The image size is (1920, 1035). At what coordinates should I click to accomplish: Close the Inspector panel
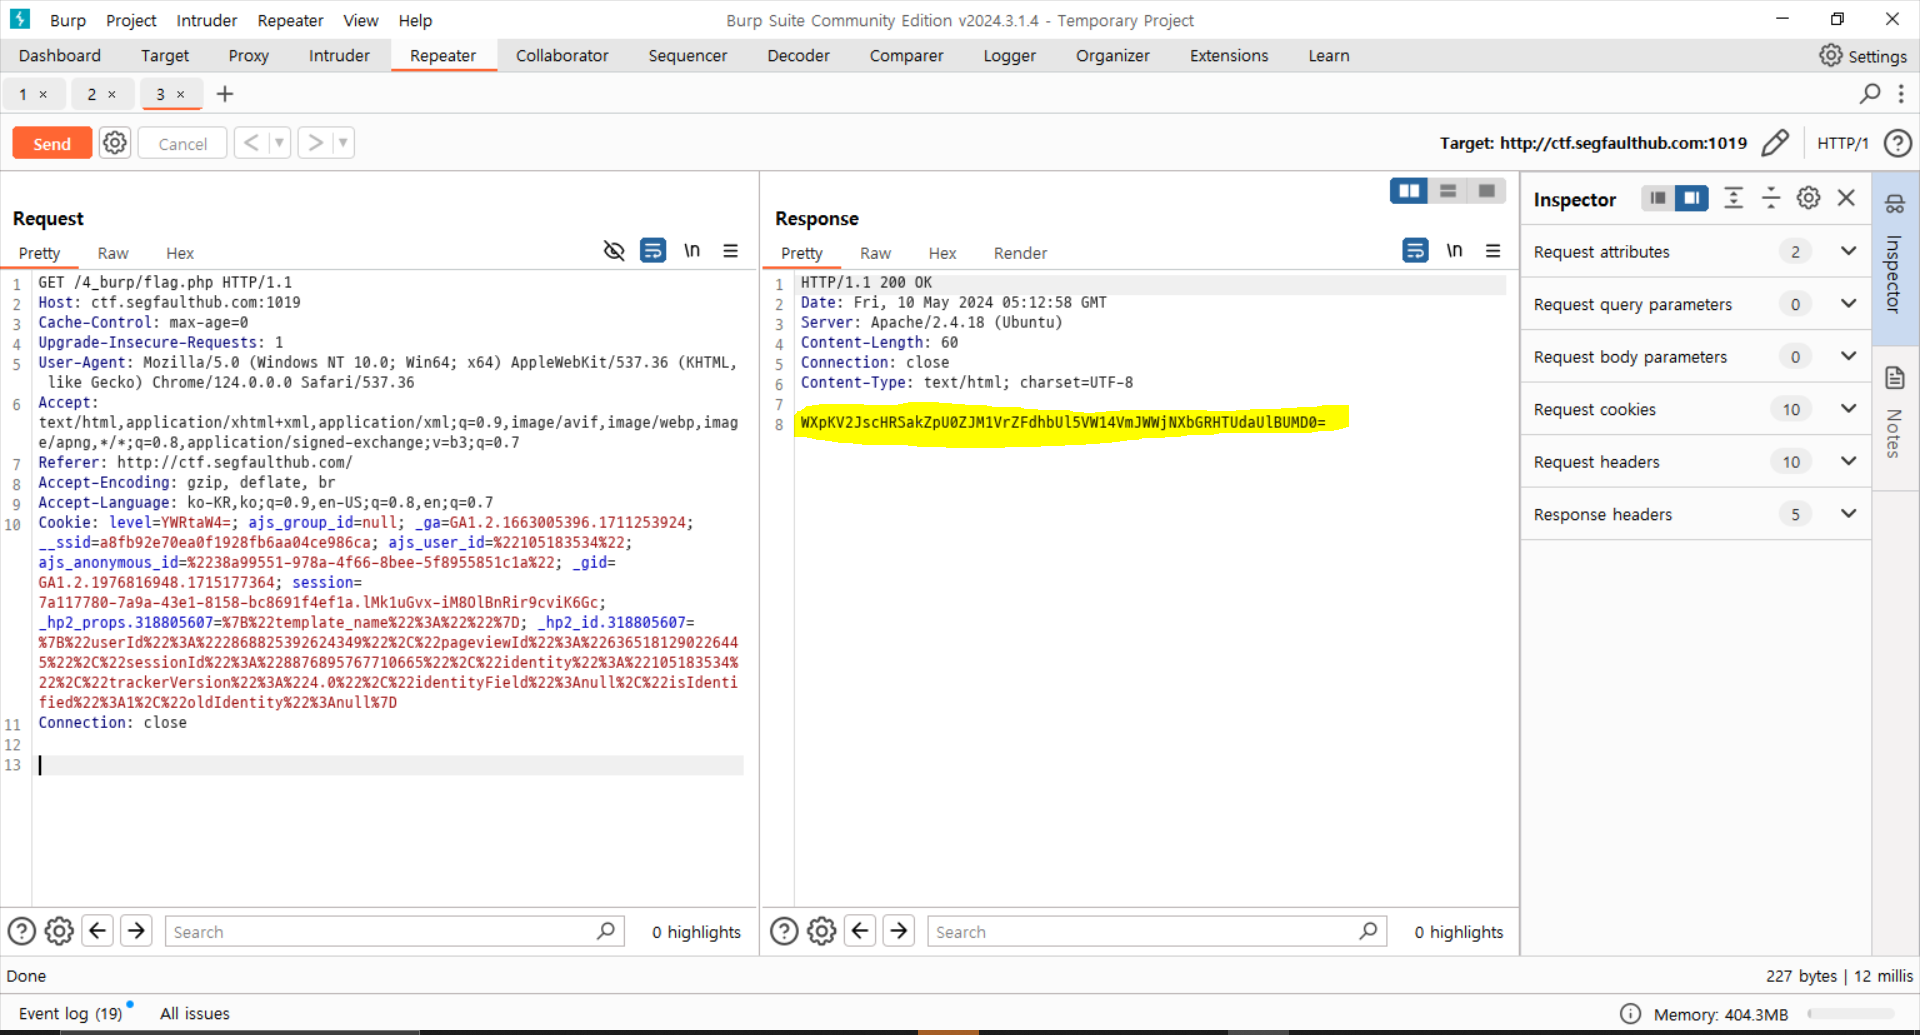coord(1846,198)
